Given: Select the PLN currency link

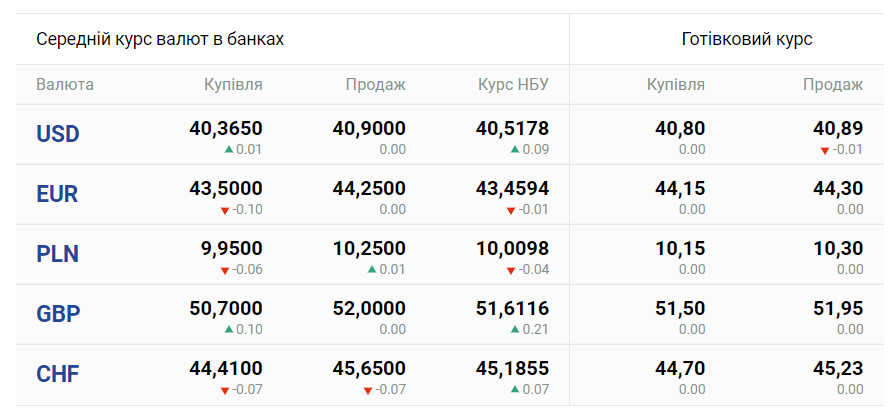Looking at the screenshot, I should coord(57,254).
